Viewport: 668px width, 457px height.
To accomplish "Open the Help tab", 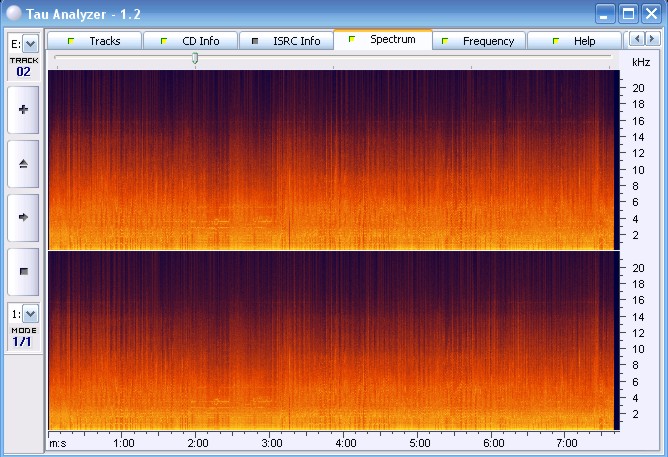I will click(575, 41).
